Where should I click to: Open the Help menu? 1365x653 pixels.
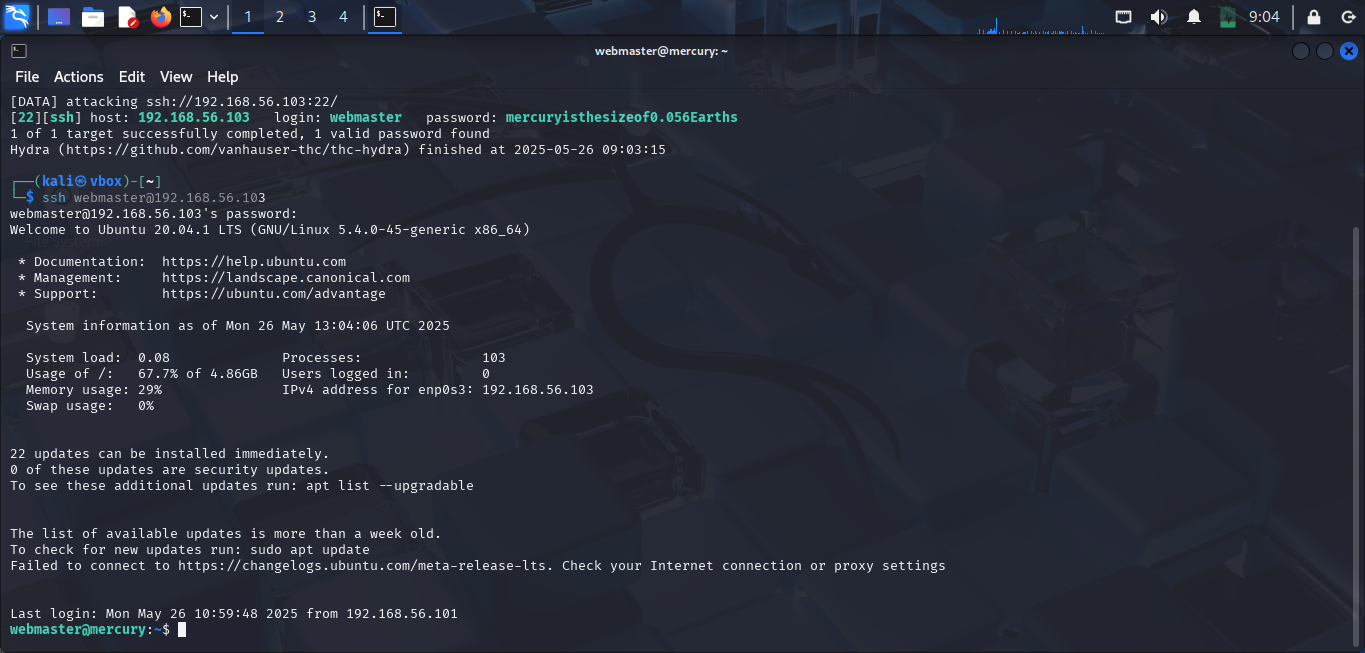tap(222, 77)
